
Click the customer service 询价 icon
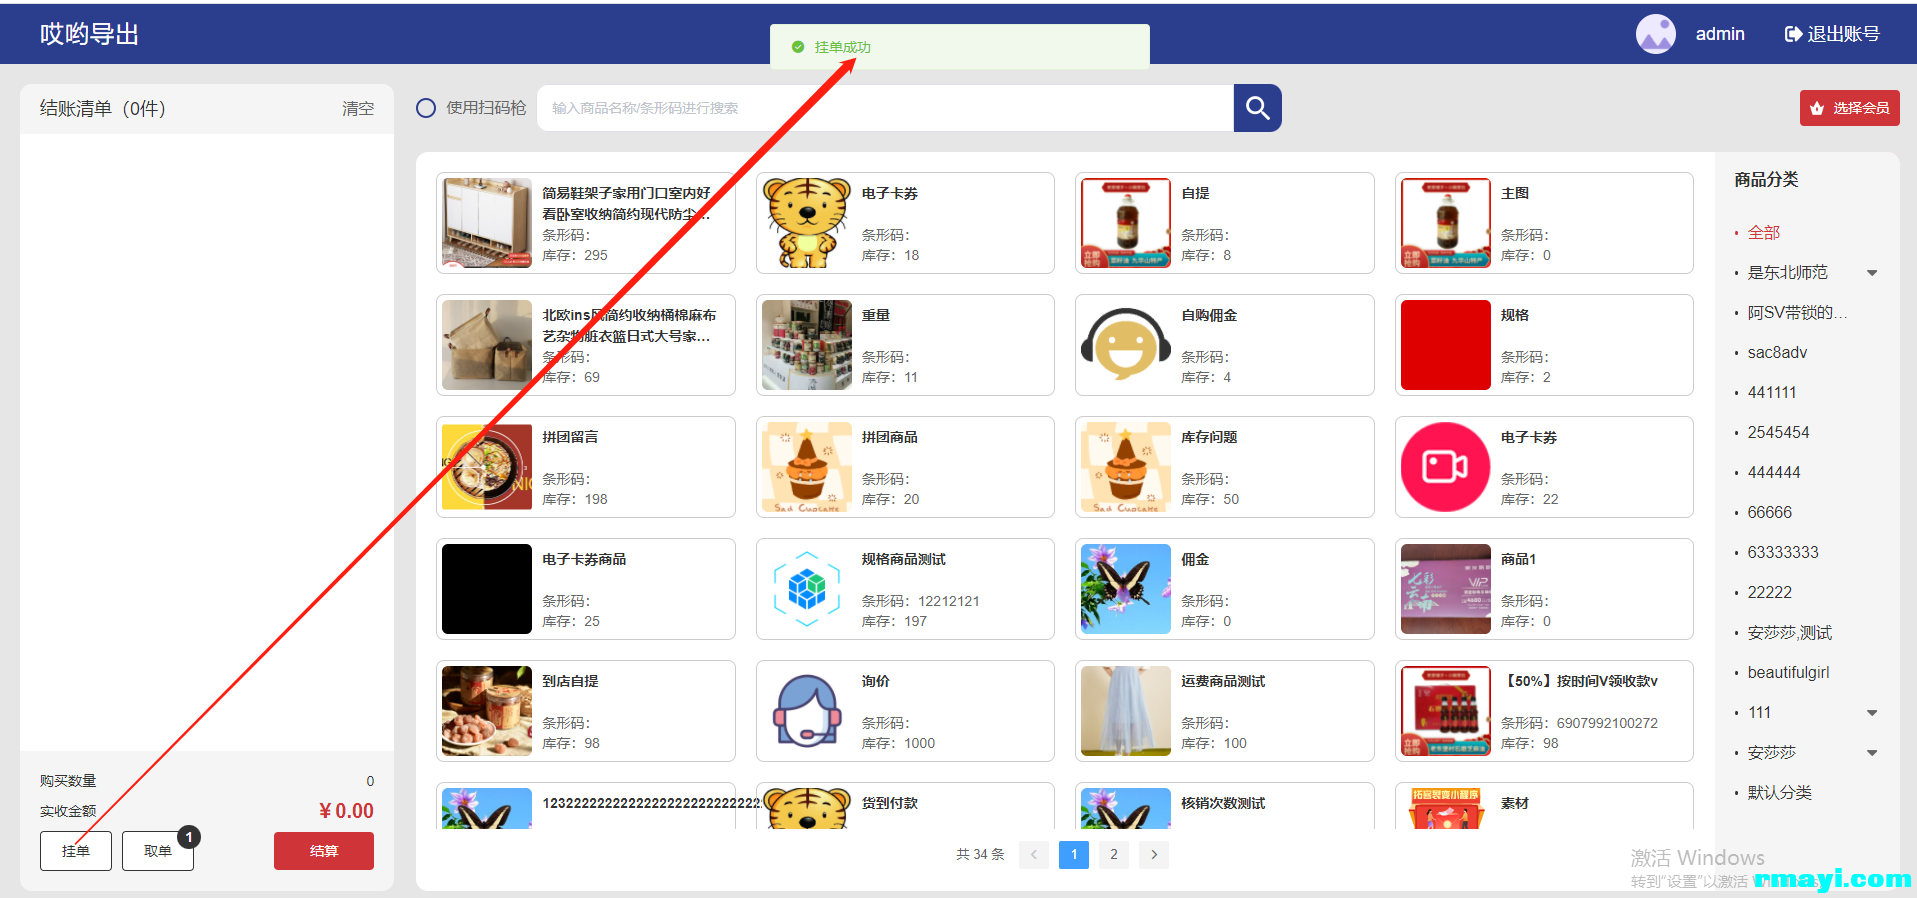point(806,711)
